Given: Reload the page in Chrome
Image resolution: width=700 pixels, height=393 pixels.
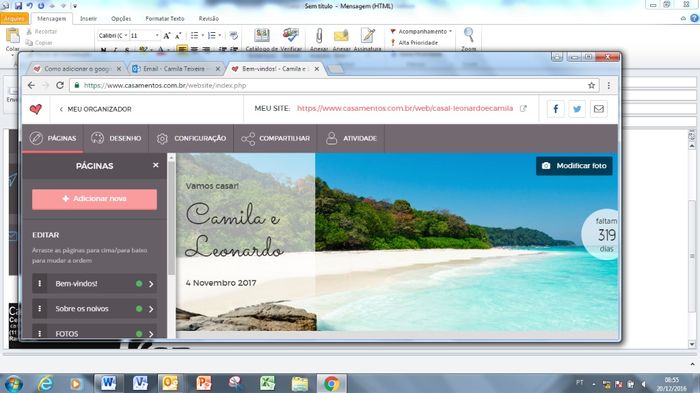Looking at the screenshot, I should [x=60, y=85].
